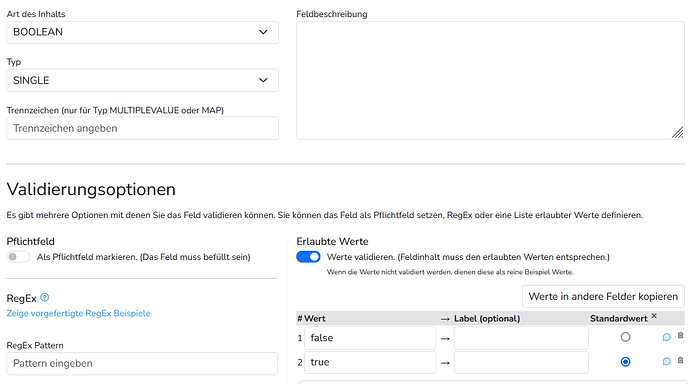This screenshot has width=690, height=384.
Task: Open Zeige vorgefertigte RegEx Beispiele link
Action: click(x=78, y=313)
